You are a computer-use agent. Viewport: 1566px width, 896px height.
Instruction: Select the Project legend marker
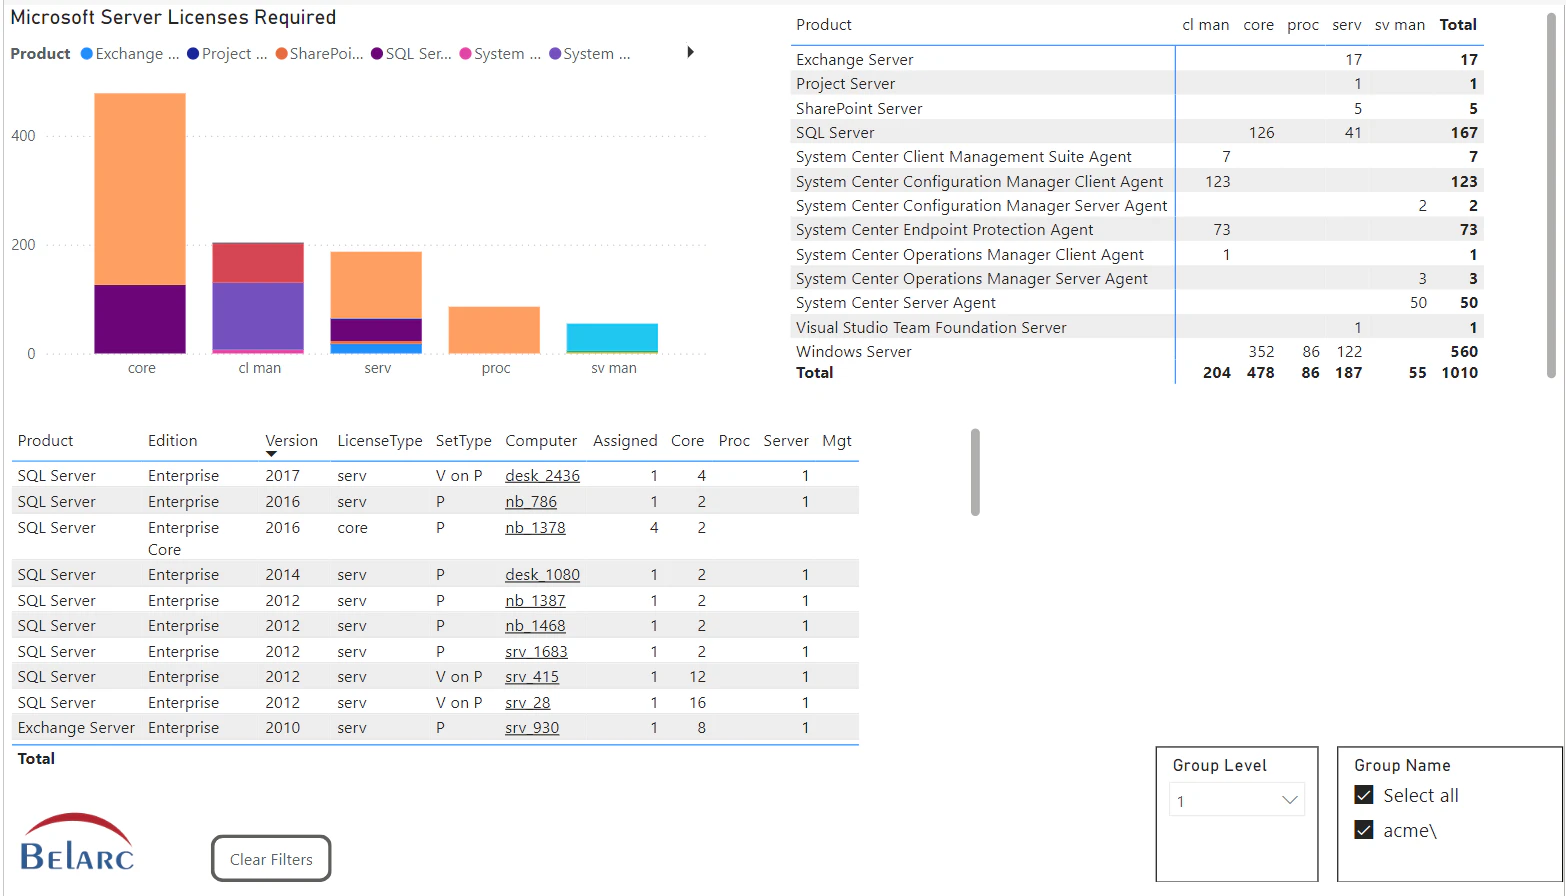(193, 53)
